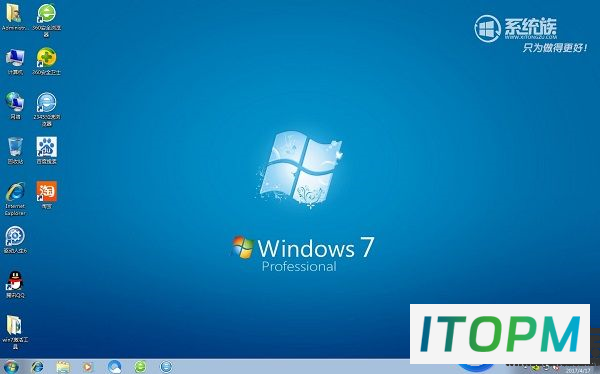The width and height of the screenshot is (600, 374).
Task: Launch the 360 Safe Browser desktop shortcut
Action: 46,20
